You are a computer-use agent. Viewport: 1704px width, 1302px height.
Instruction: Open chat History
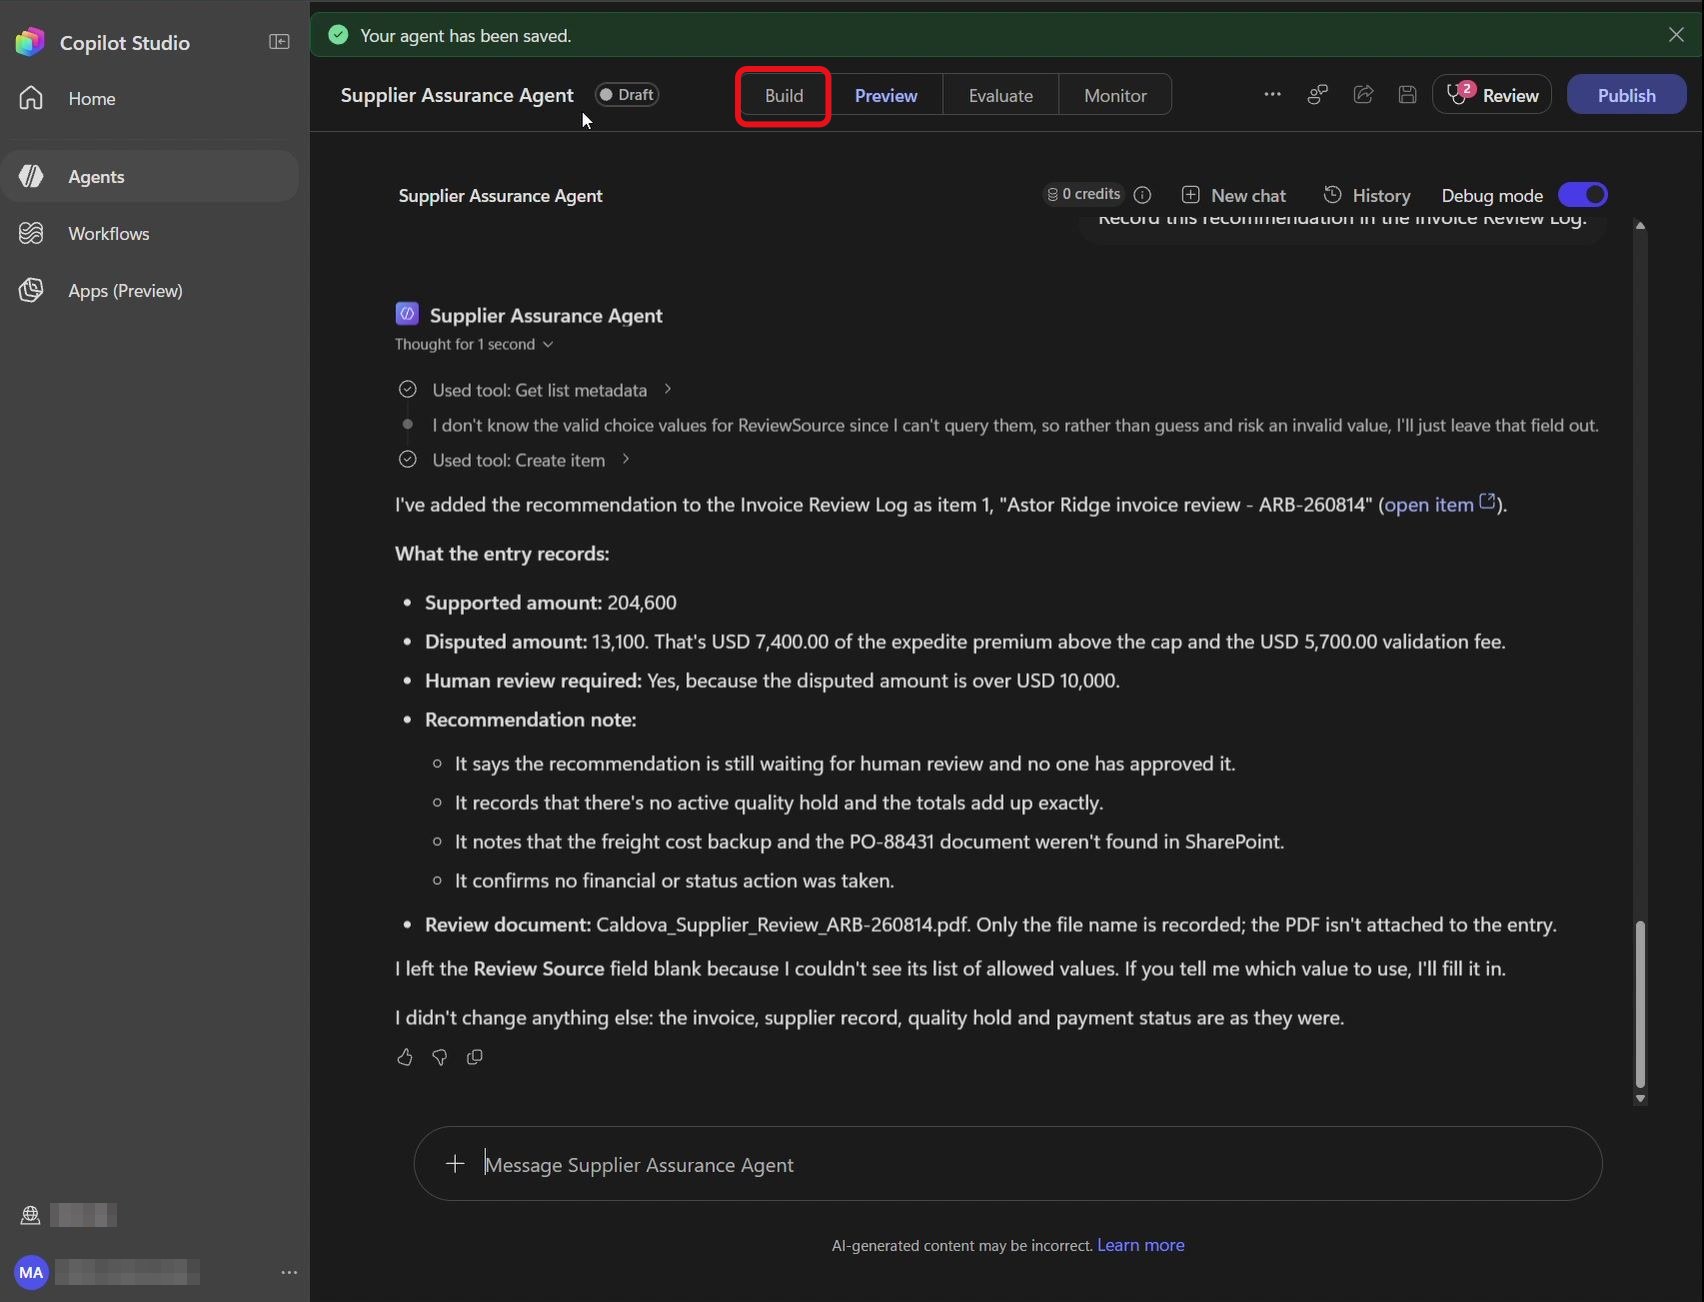[x=1367, y=195]
